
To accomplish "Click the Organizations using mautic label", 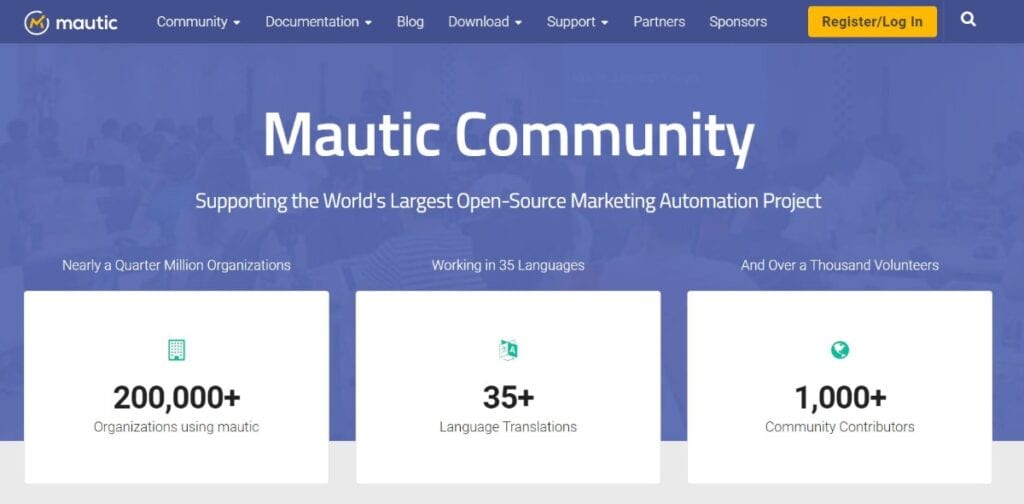I will point(176,427).
